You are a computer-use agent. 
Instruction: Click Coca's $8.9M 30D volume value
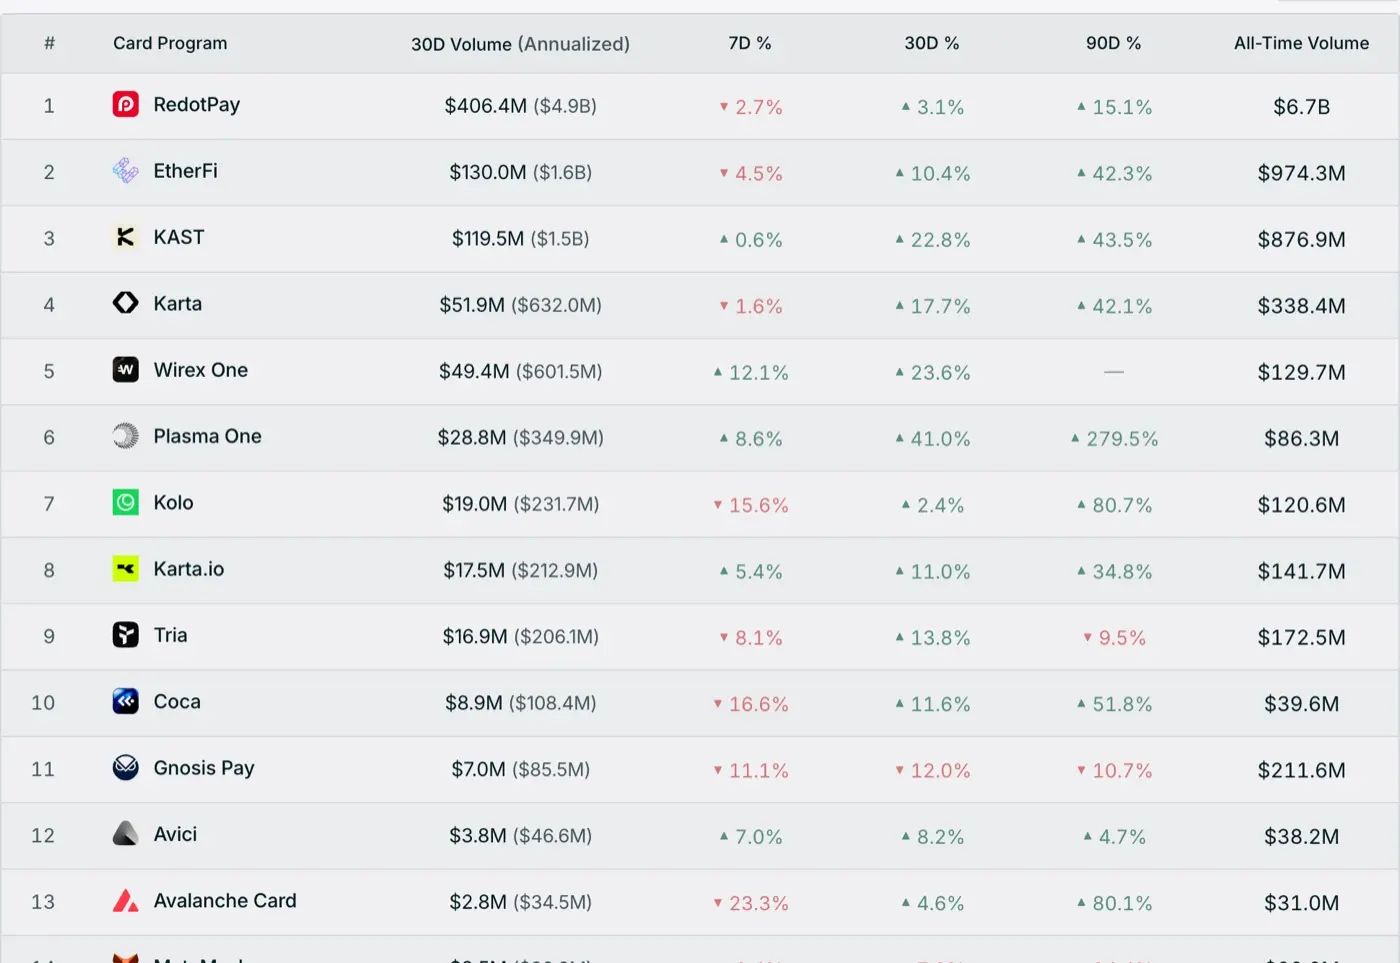tap(474, 703)
